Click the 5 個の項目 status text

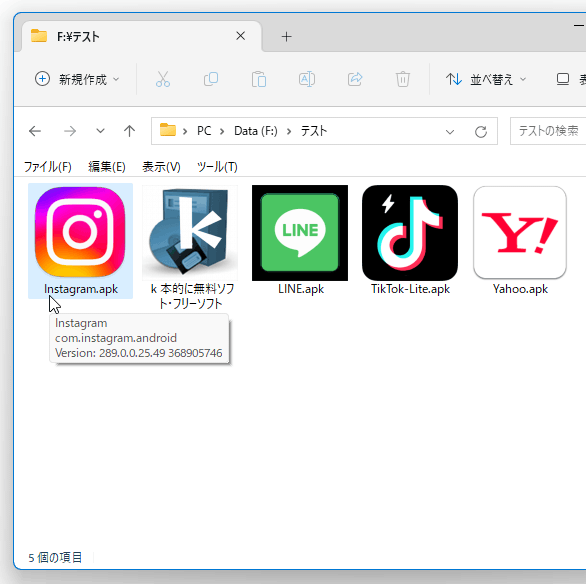coord(55,557)
